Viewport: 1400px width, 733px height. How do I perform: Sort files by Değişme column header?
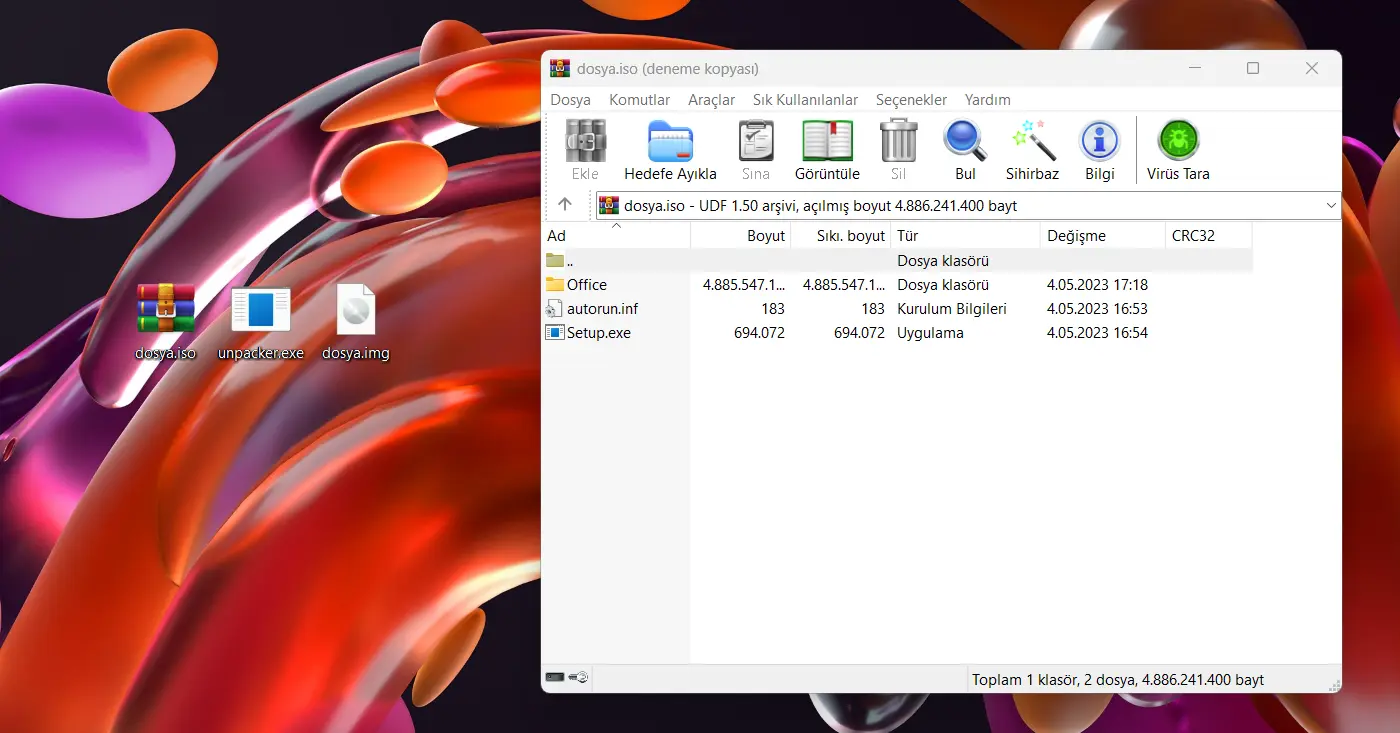[1103, 236]
